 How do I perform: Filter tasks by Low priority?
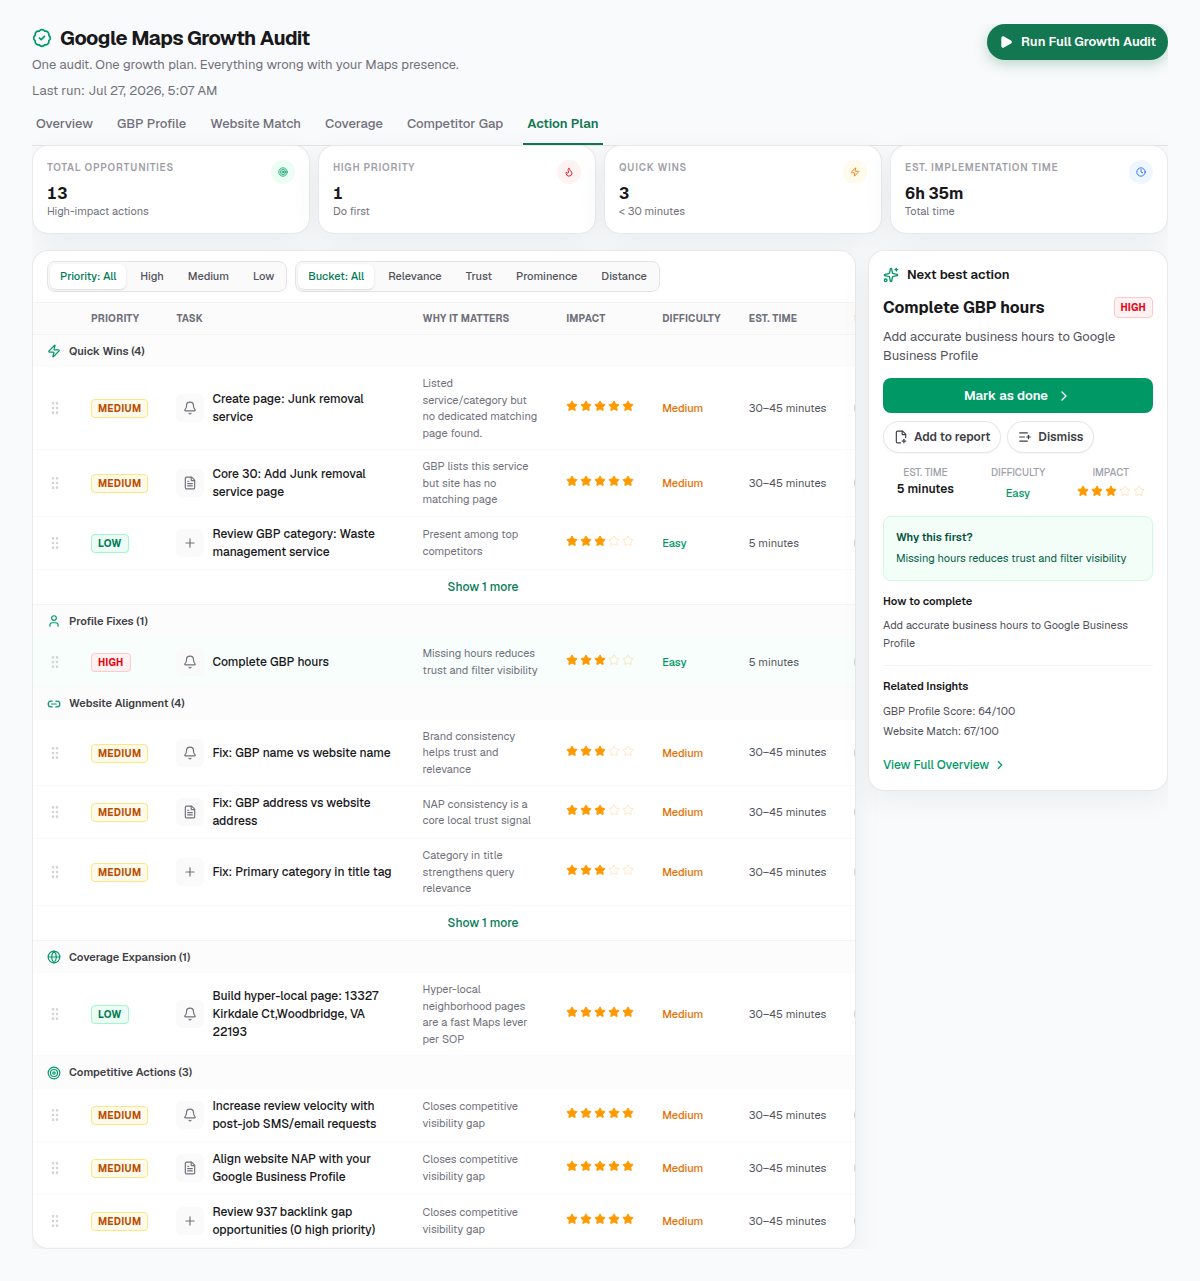point(263,276)
